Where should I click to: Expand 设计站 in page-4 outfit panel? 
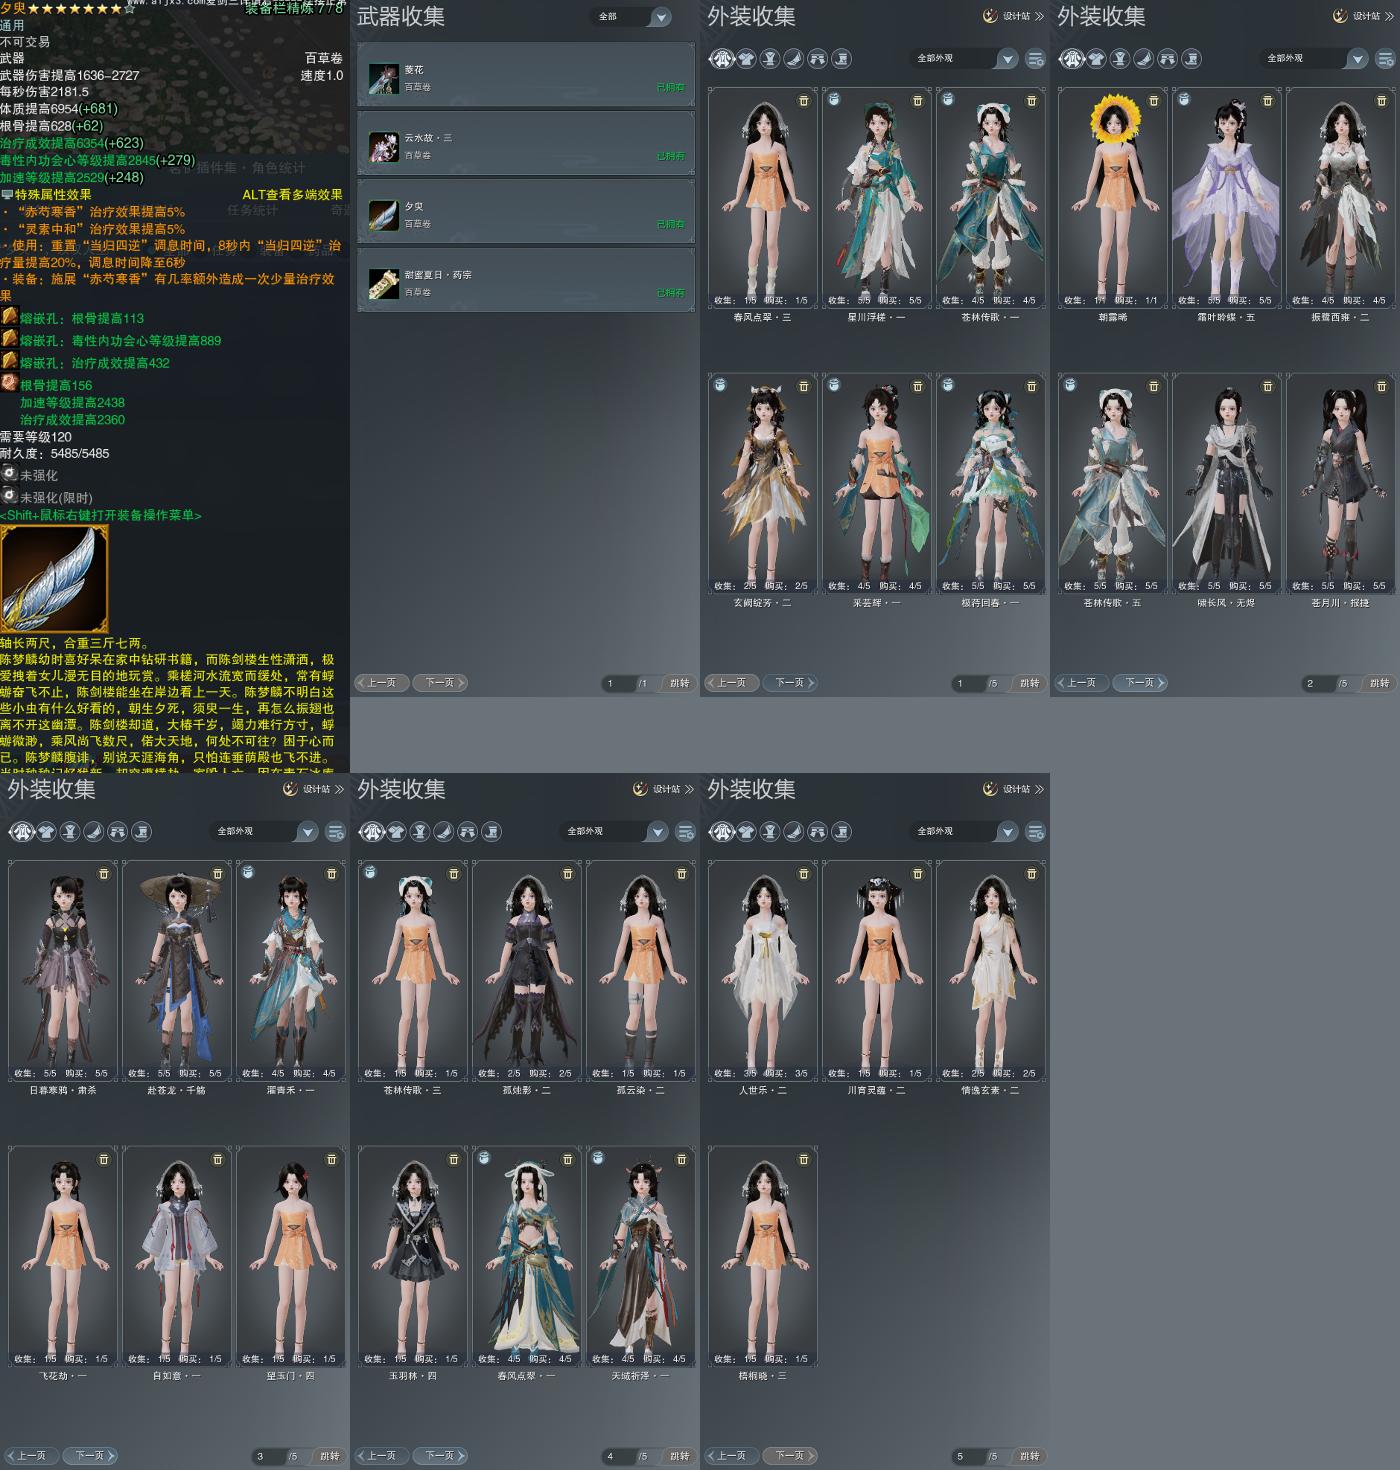point(663,789)
